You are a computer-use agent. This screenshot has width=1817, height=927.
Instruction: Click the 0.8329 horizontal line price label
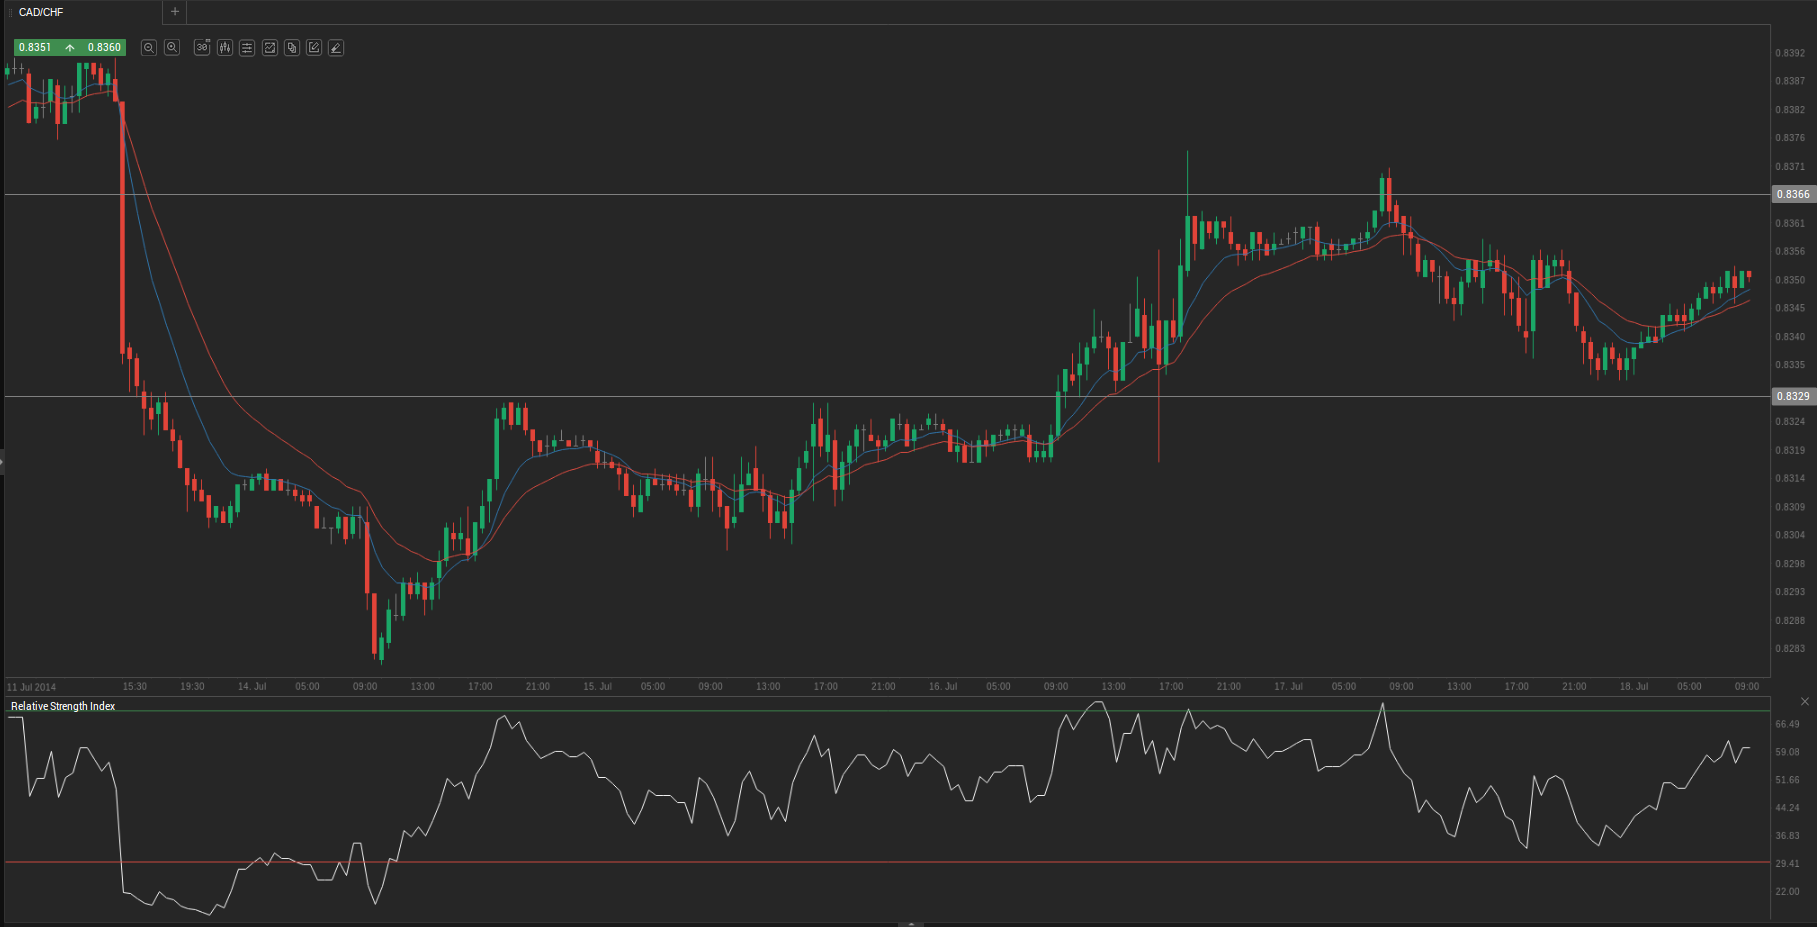click(x=1793, y=397)
